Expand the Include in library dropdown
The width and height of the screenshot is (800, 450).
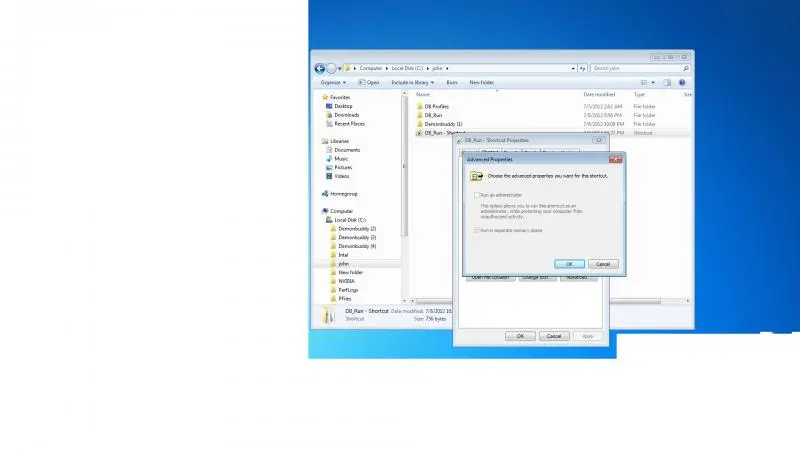pos(413,82)
